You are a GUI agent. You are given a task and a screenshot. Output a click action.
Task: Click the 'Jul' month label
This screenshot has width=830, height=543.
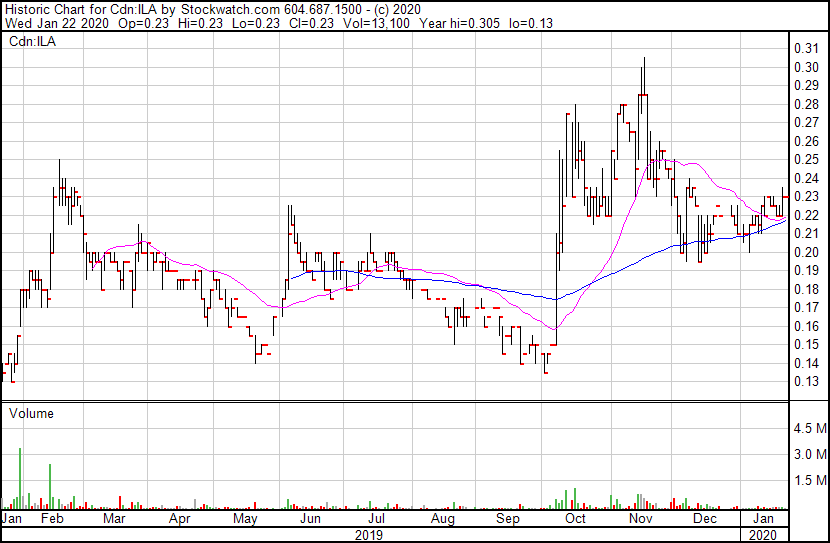pos(376,519)
